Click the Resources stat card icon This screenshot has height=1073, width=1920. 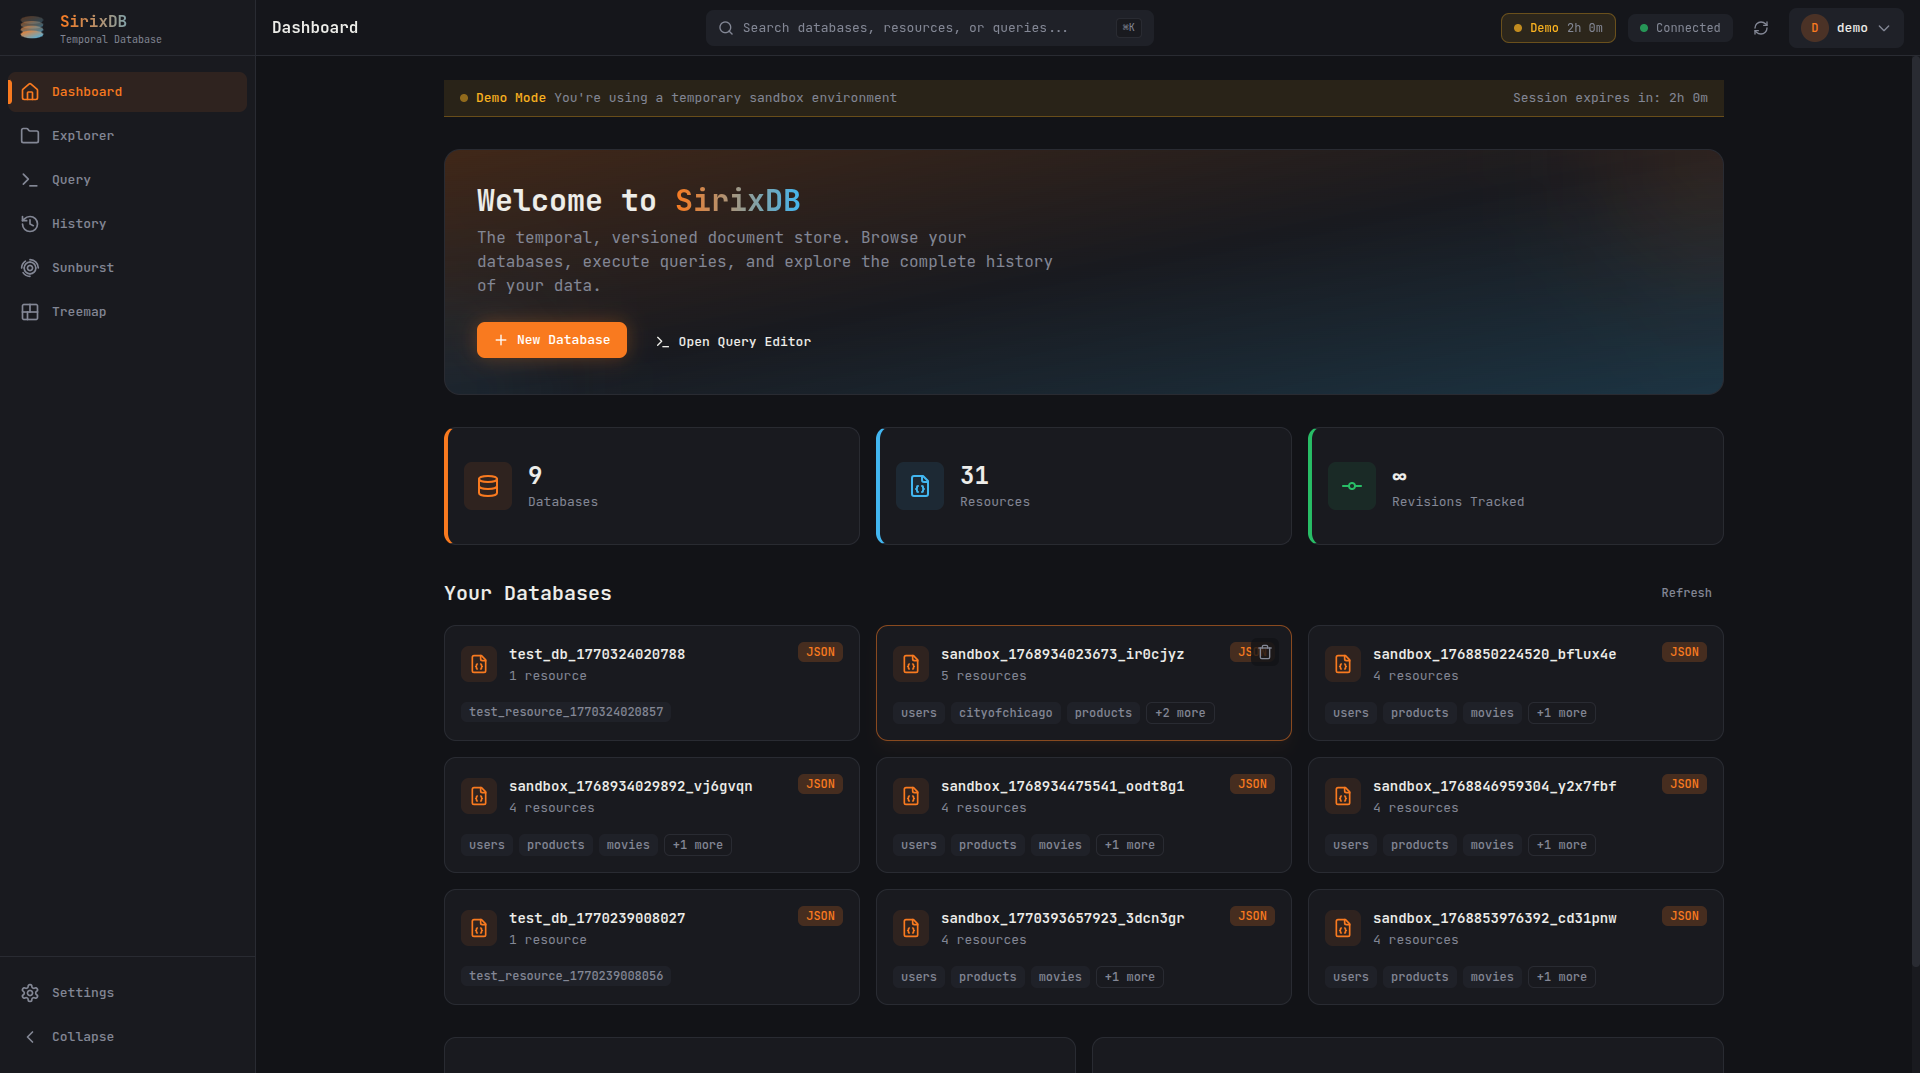click(919, 486)
